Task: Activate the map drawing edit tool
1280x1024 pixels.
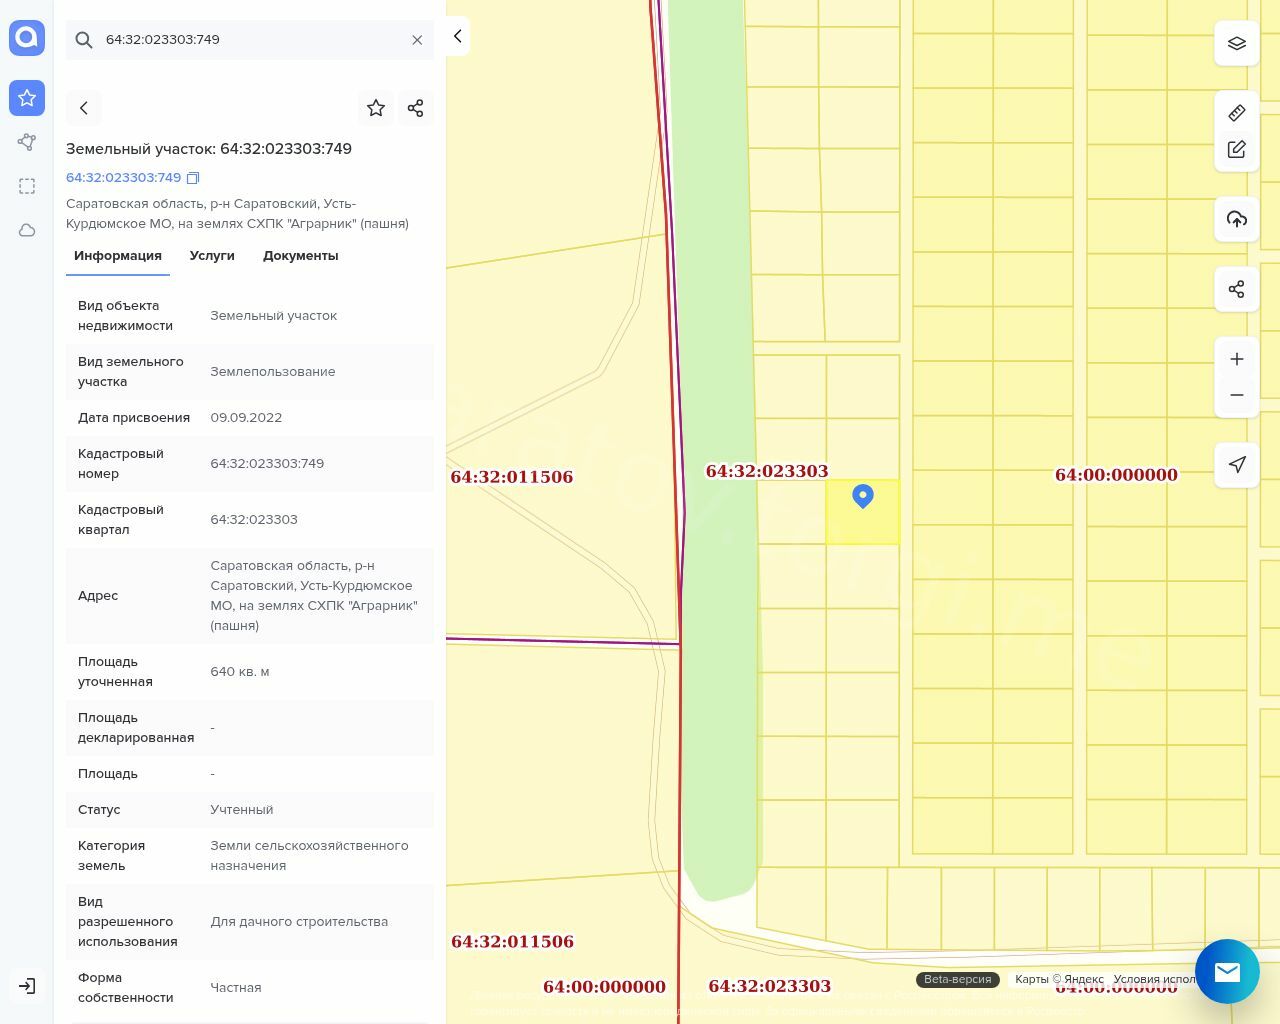Action: (x=1236, y=149)
